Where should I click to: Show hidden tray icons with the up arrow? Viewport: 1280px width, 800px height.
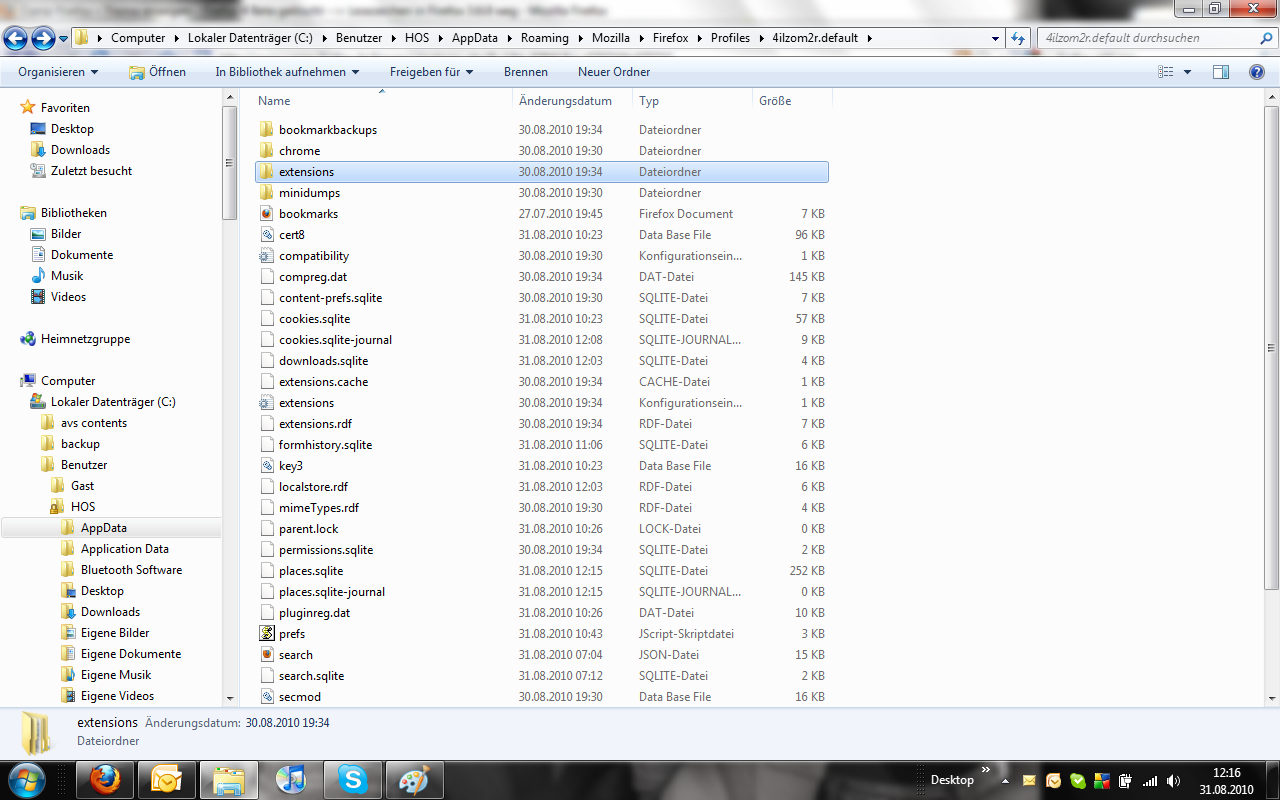1005,781
